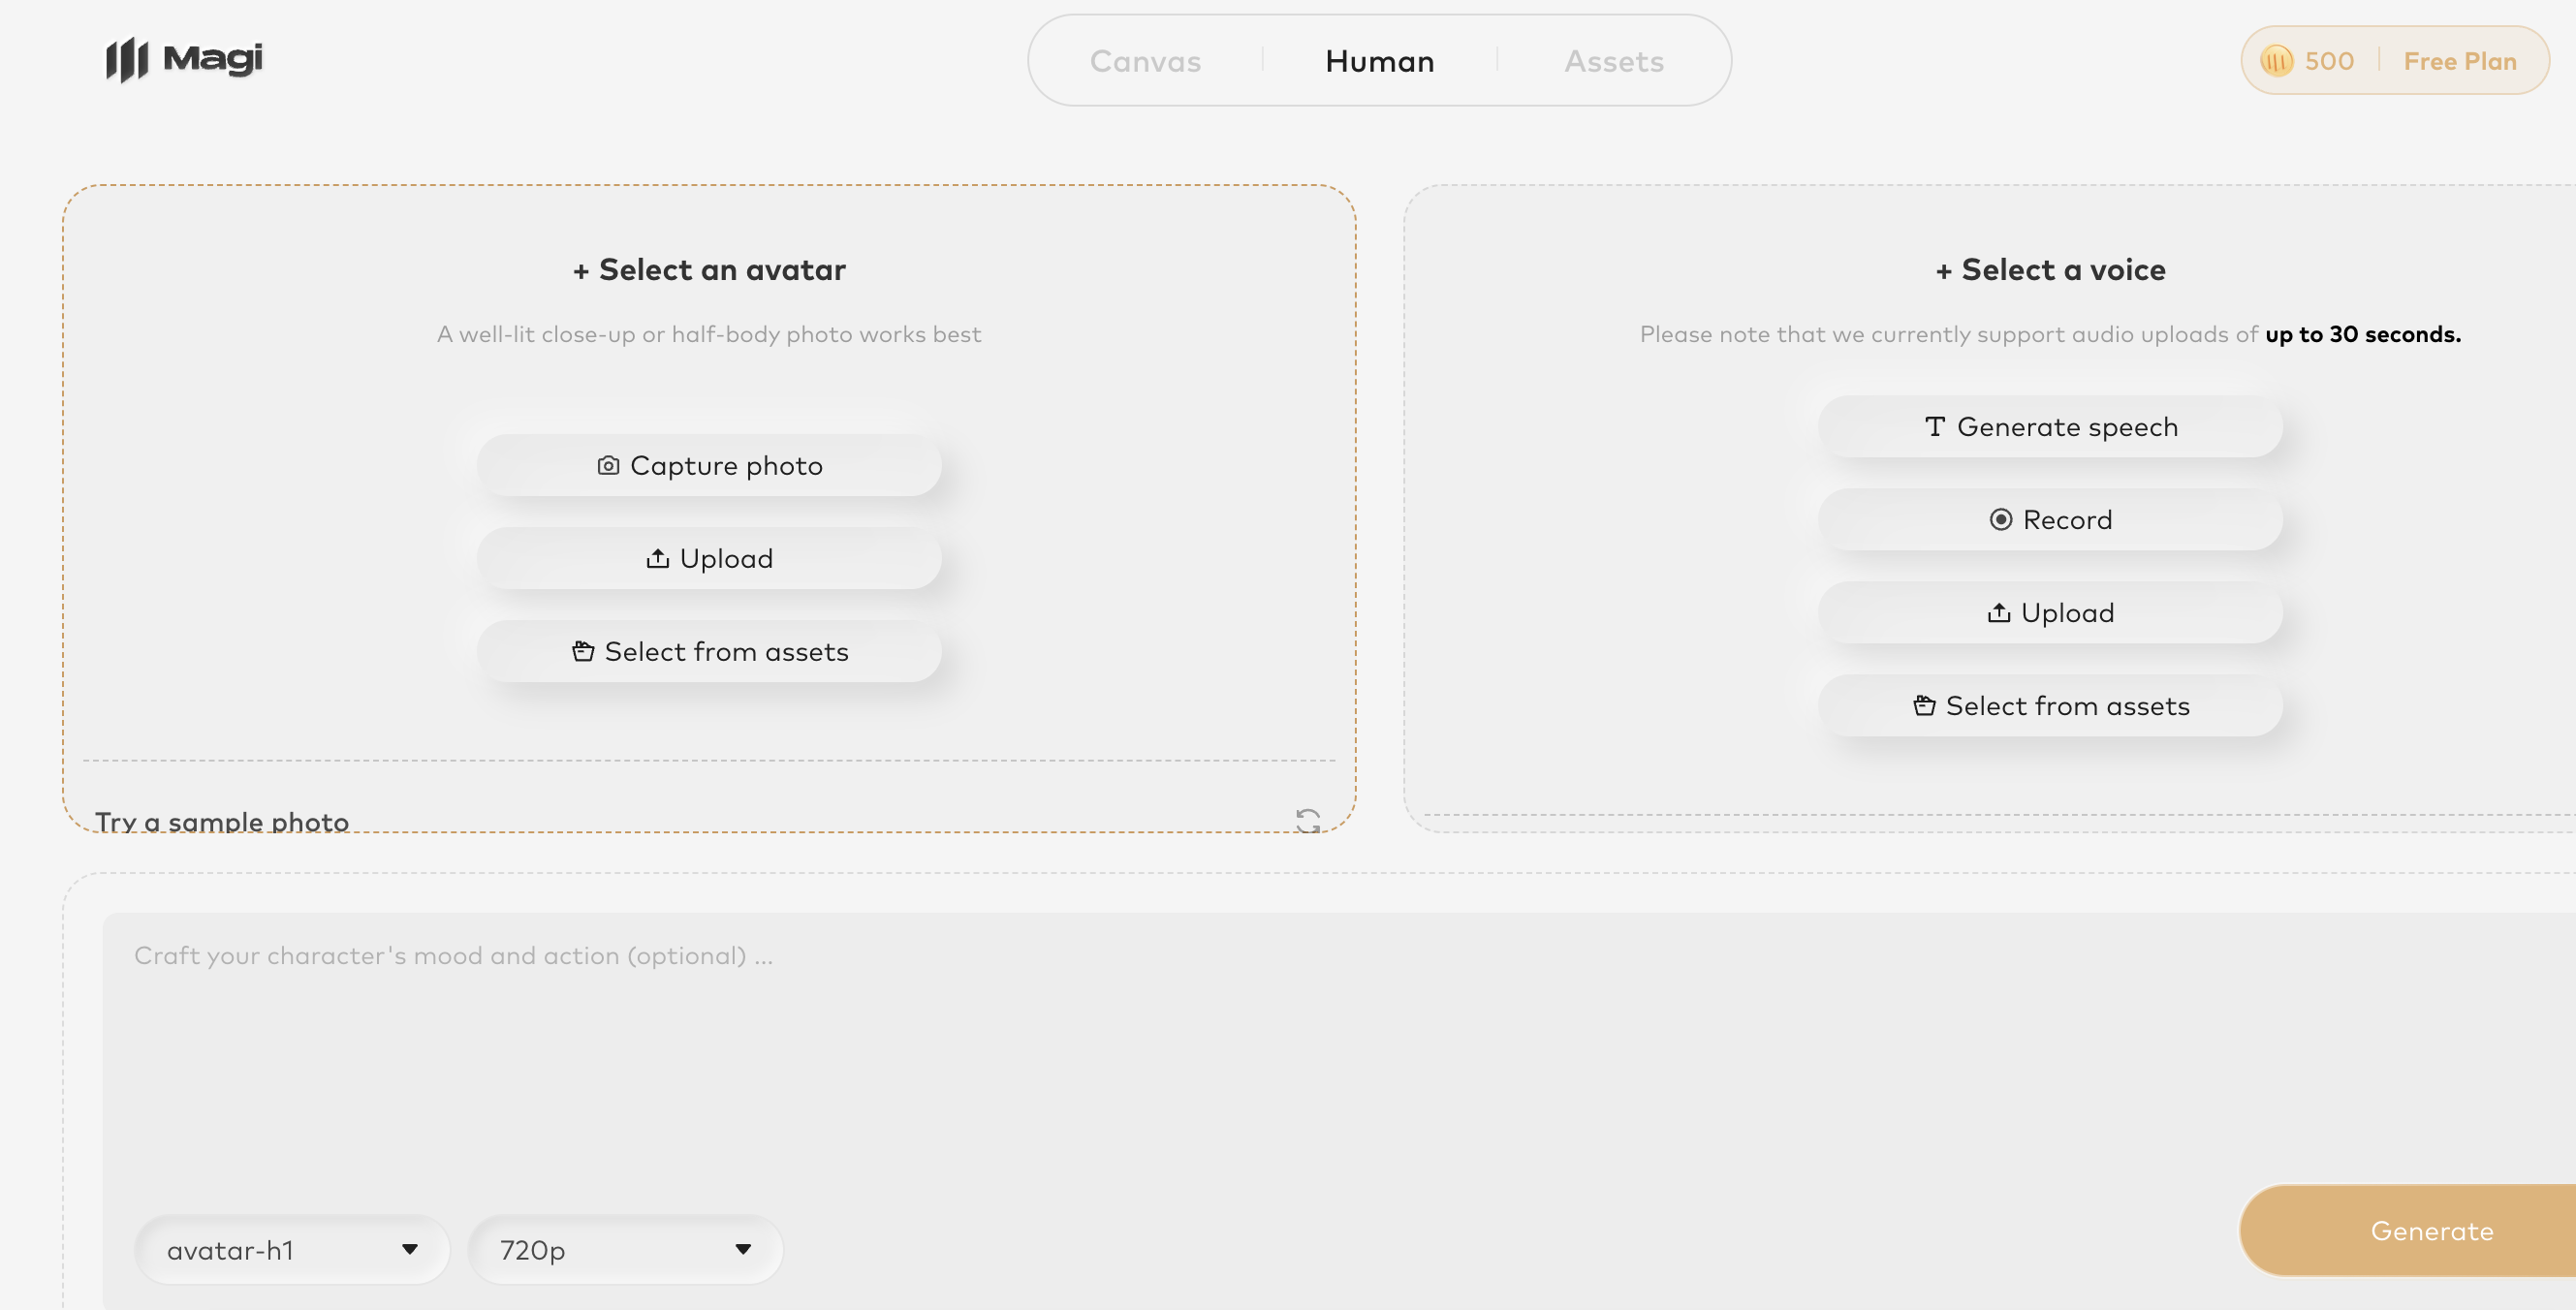Screen dimensions: 2576x1310
Task: Click the Generate speech button
Action: [2050, 427]
